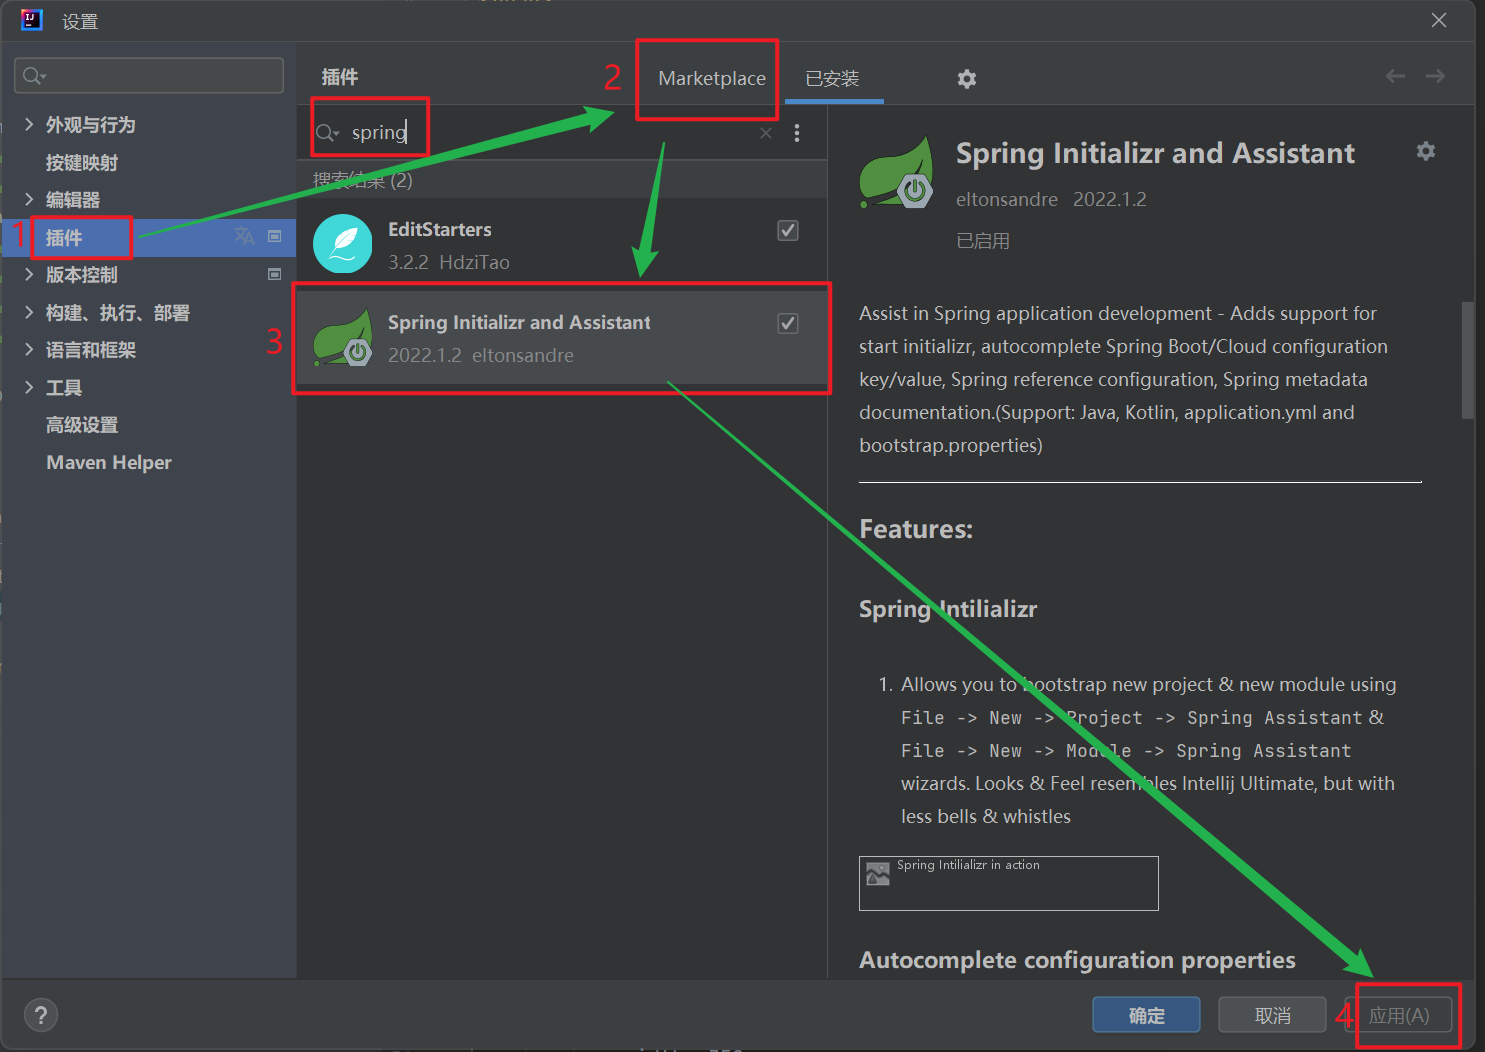The height and width of the screenshot is (1052, 1485).
Task: Click the 取消 button
Action: pos(1272,1015)
